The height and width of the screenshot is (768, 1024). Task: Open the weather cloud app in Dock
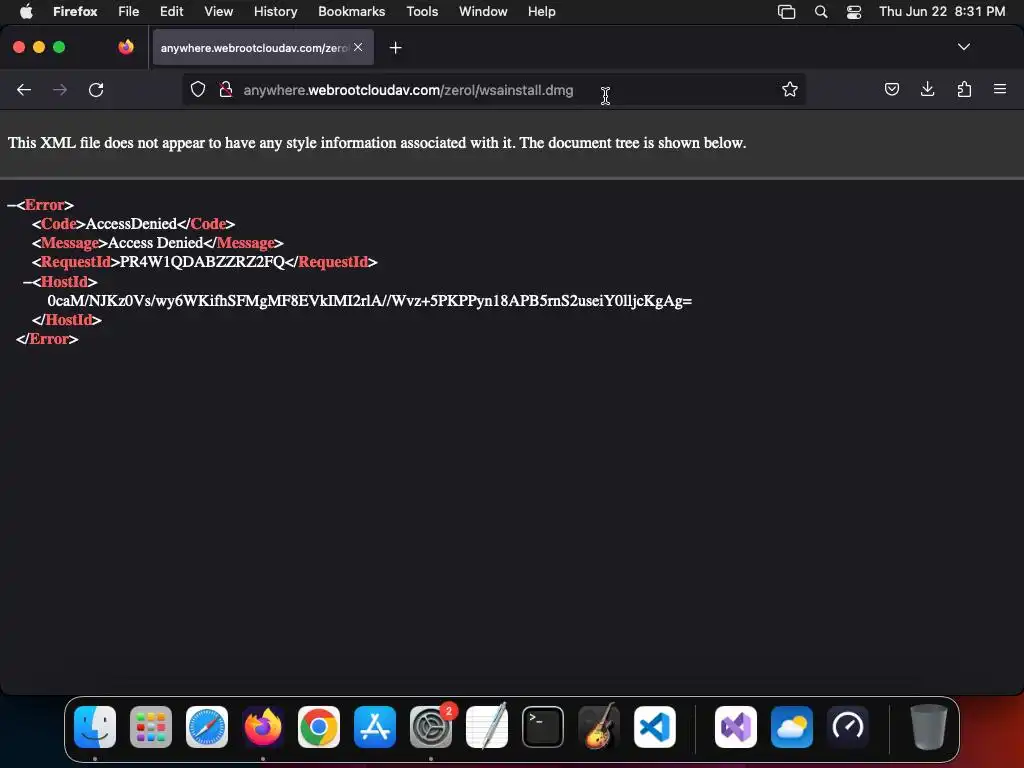tap(792, 727)
